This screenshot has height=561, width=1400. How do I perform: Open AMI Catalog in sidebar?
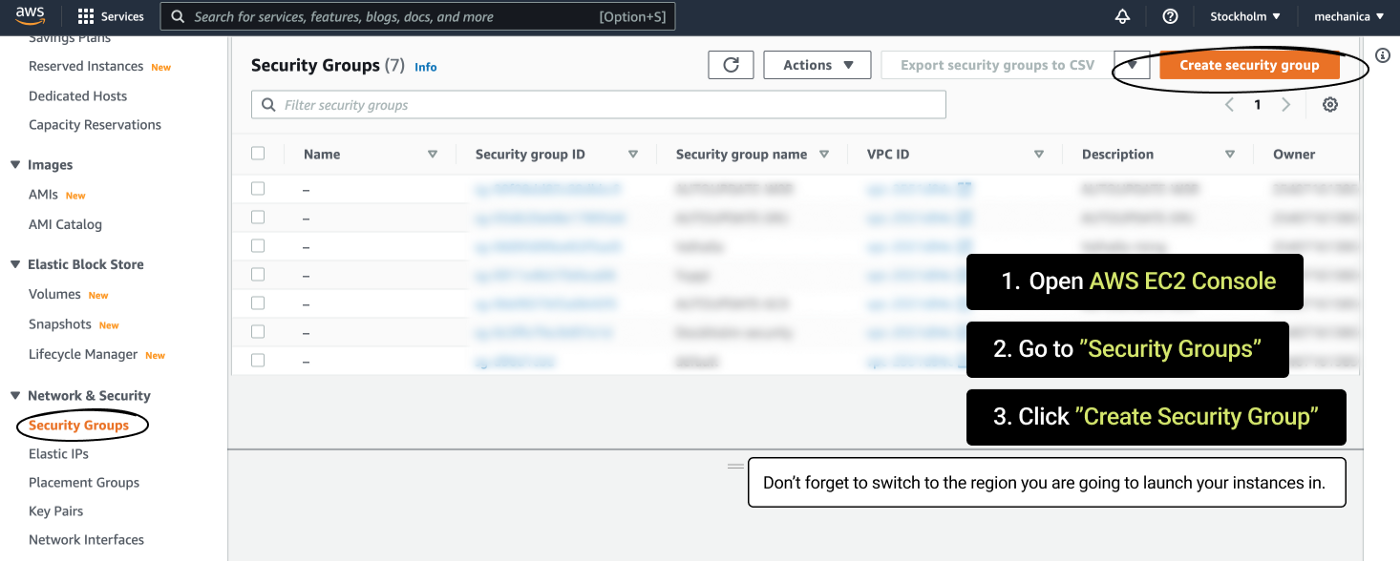pyautogui.click(x=65, y=224)
